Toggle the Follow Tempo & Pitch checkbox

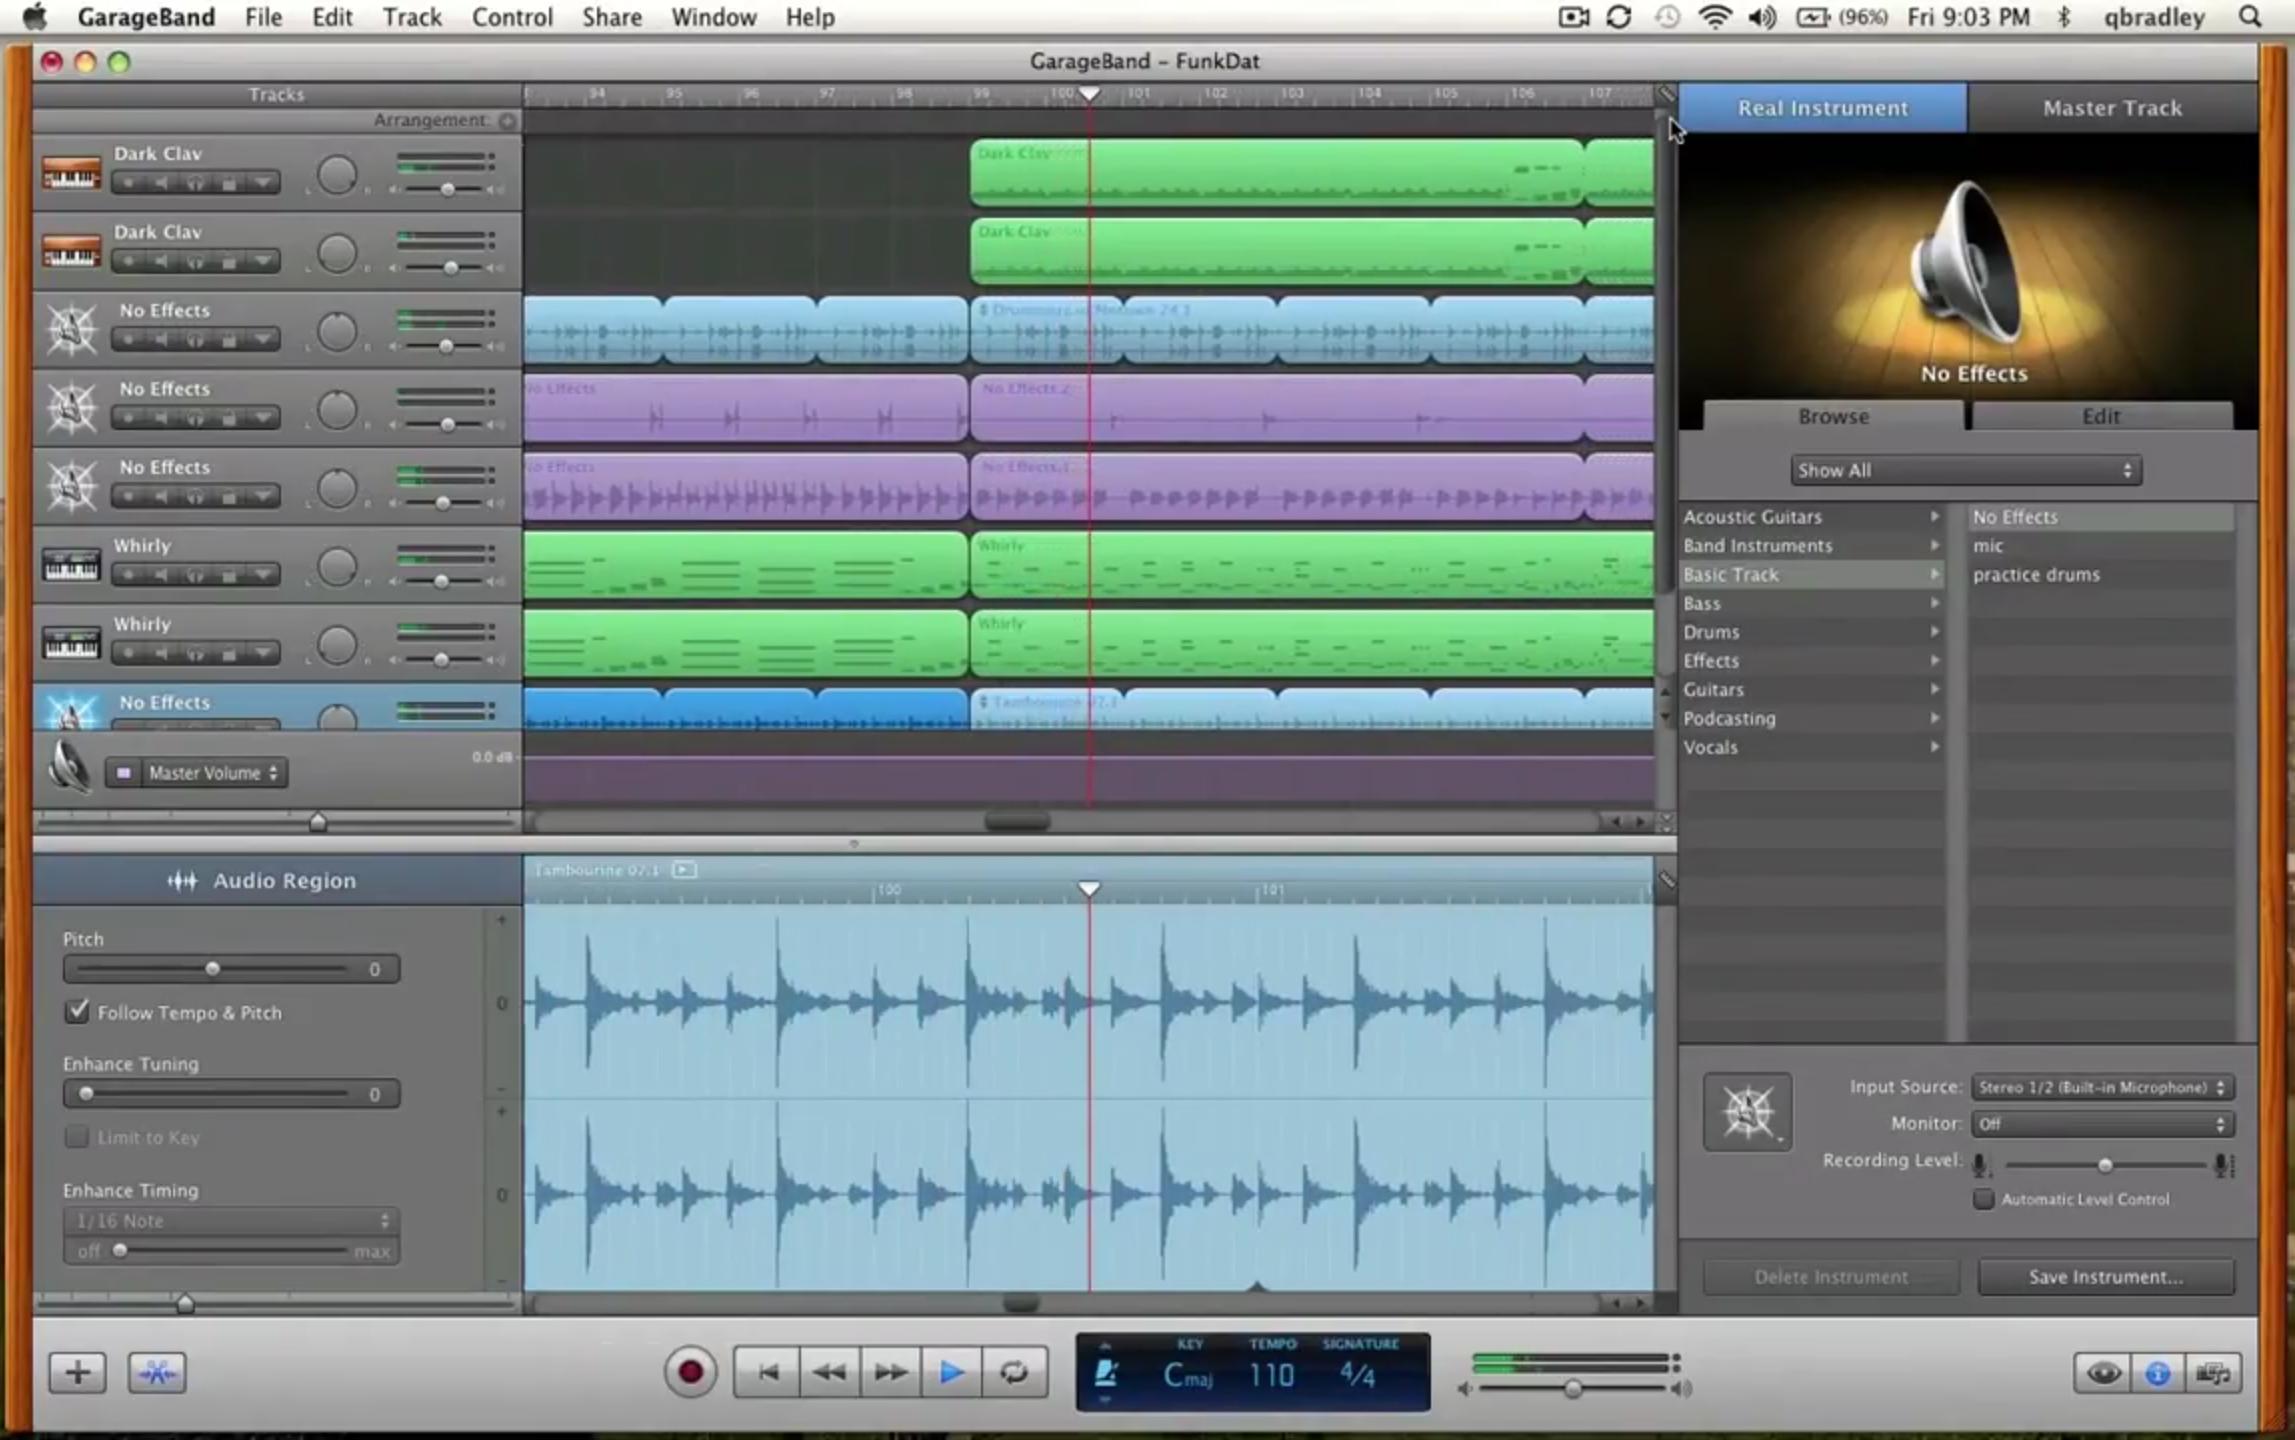tap(77, 1011)
